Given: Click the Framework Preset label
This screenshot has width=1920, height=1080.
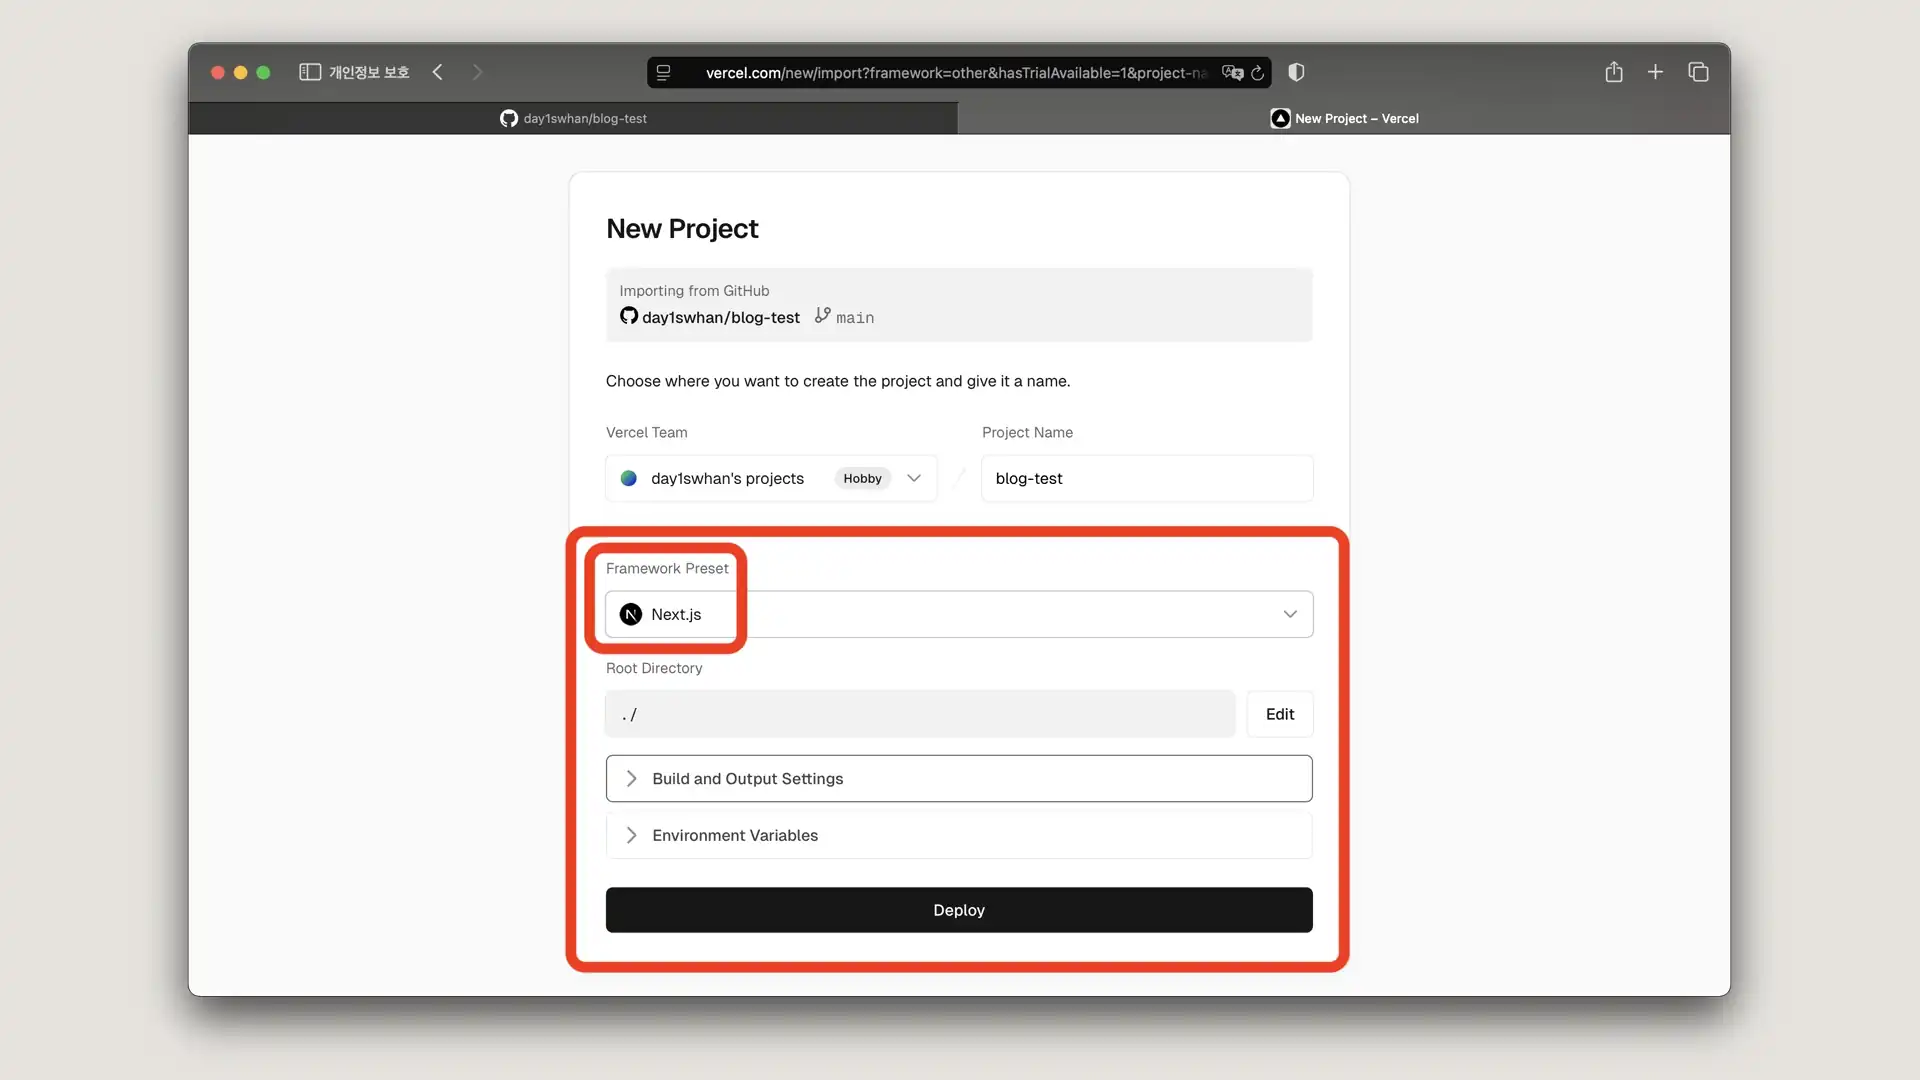Looking at the screenshot, I should tap(667, 568).
